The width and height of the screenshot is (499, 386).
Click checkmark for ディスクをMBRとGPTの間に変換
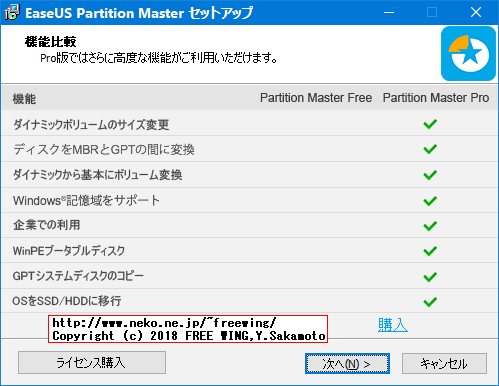(430, 149)
